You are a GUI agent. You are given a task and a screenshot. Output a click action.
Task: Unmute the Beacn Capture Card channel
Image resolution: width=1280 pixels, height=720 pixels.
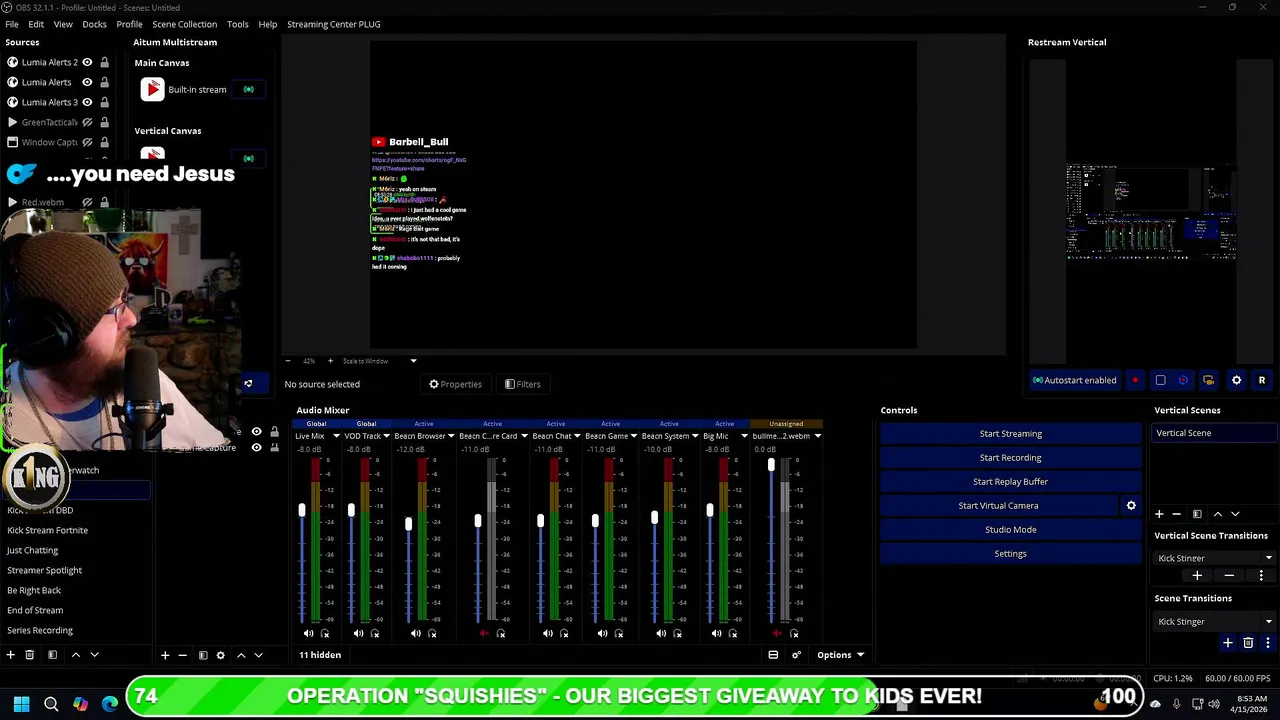[x=484, y=633]
